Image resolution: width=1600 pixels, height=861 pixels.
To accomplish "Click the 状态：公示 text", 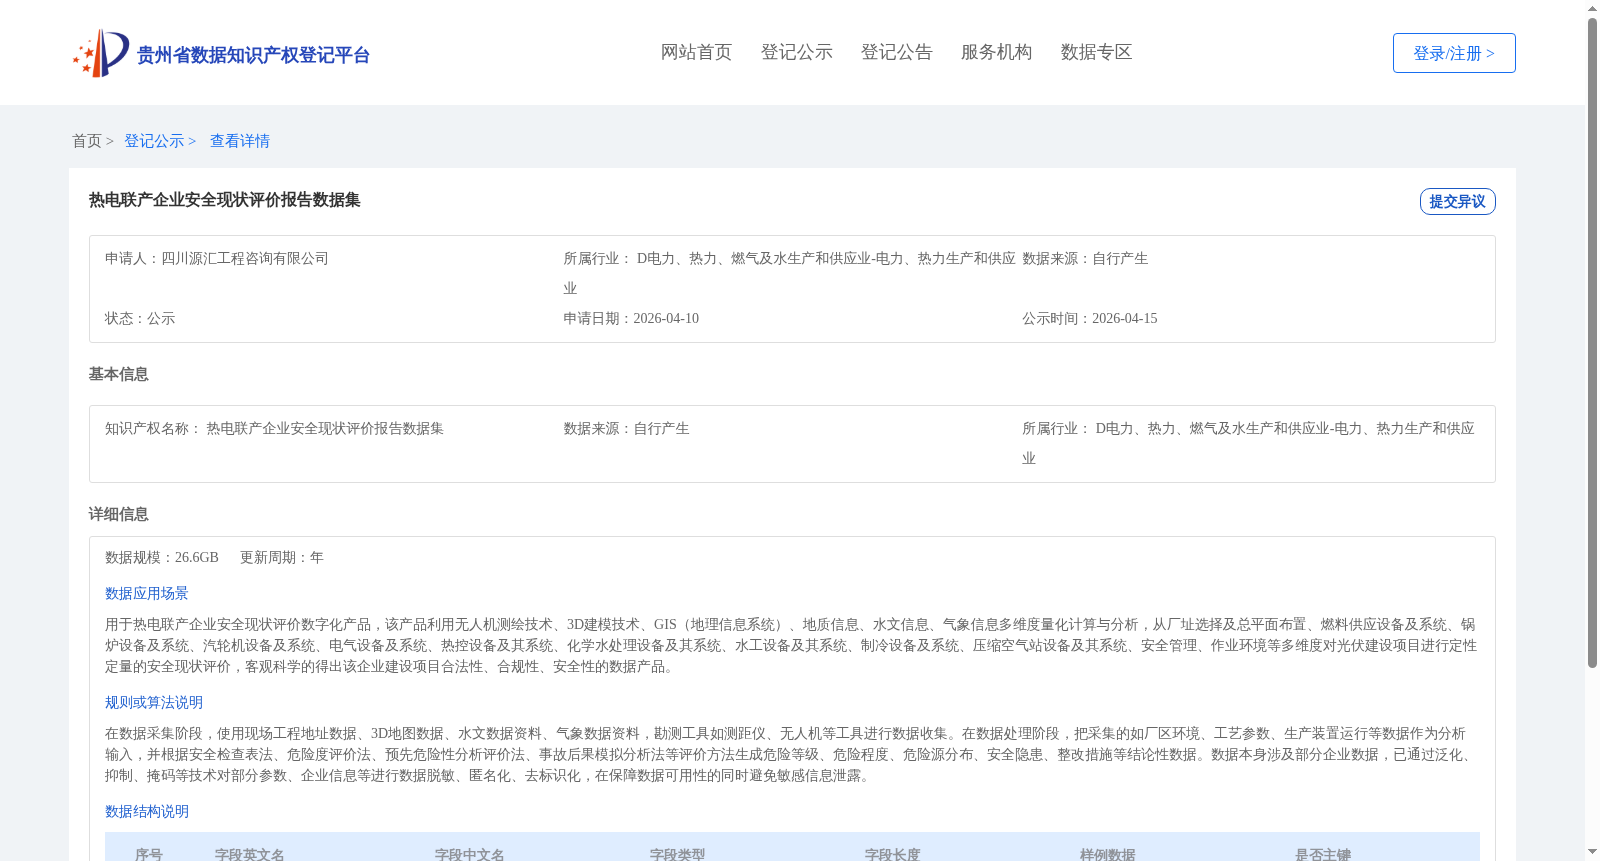I will coord(140,318).
